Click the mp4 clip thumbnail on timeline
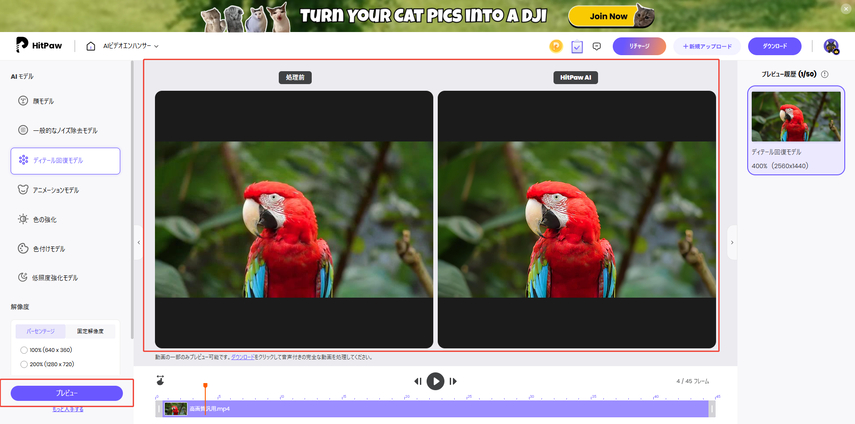The height and width of the screenshot is (424, 855). [176, 409]
